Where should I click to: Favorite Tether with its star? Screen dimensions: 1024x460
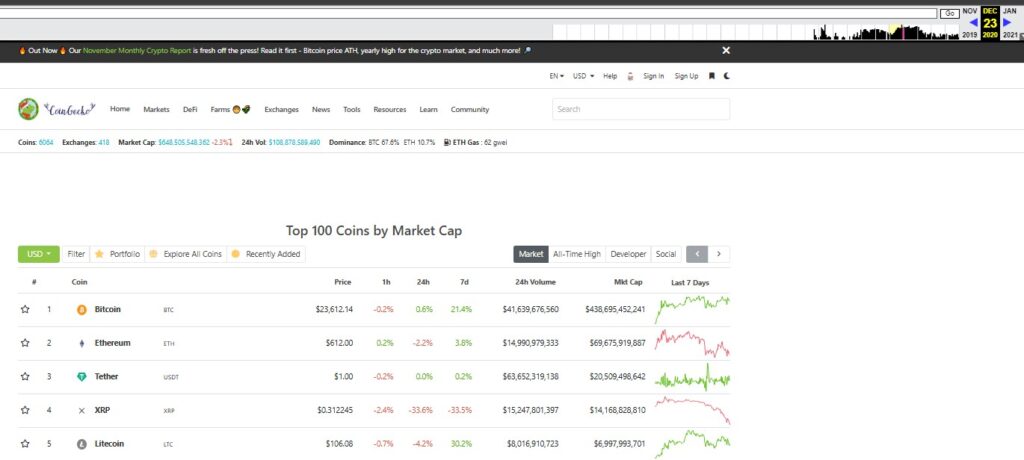coord(25,376)
